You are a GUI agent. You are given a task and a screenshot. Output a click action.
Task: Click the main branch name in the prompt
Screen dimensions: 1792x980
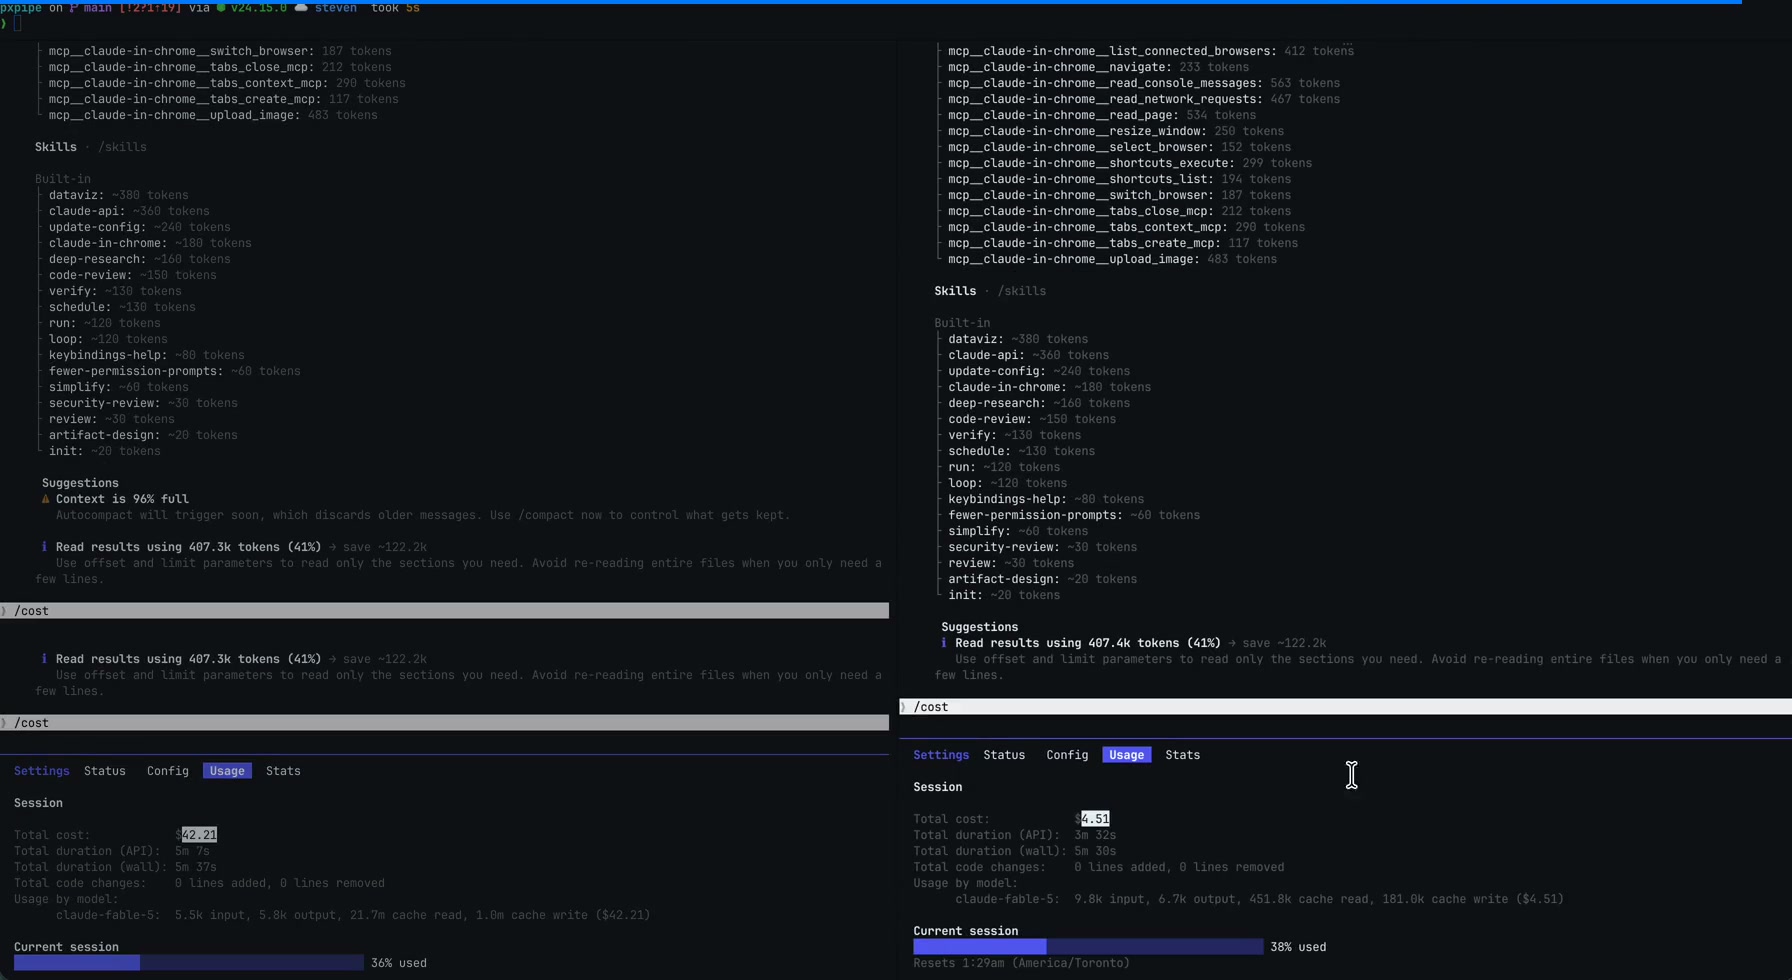click(x=98, y=8)
